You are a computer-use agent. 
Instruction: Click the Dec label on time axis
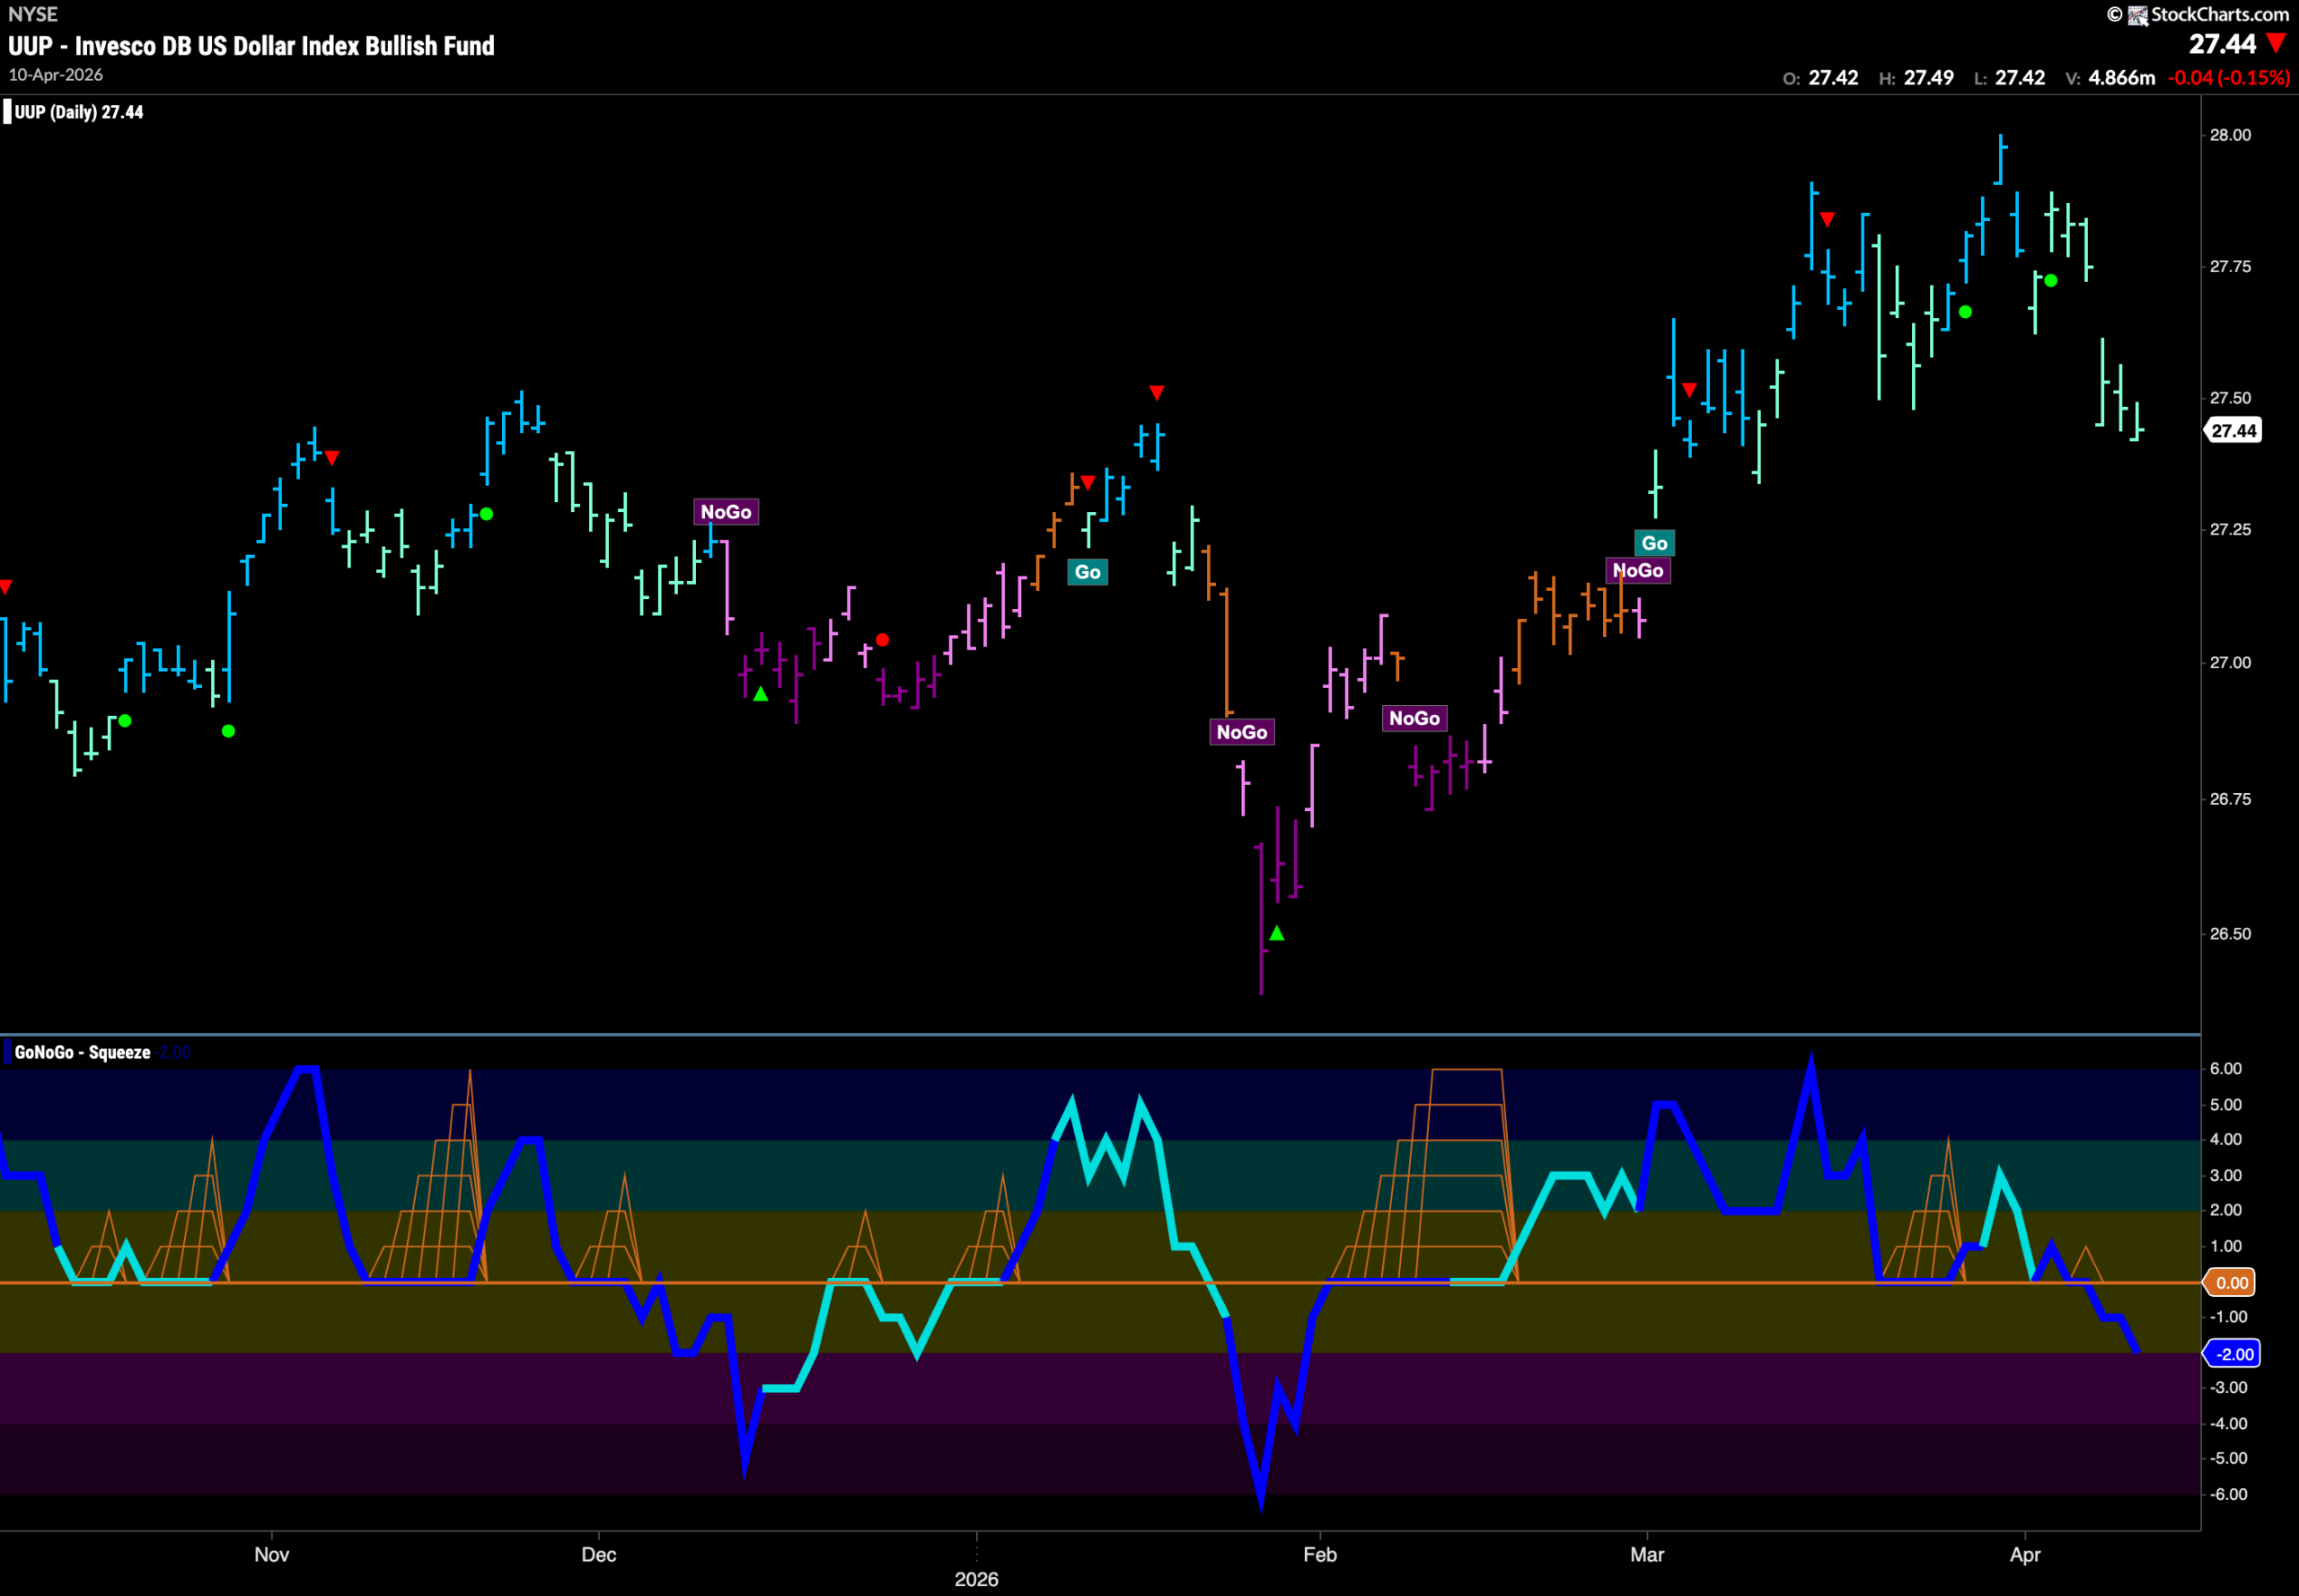[x=599, y=1554]
